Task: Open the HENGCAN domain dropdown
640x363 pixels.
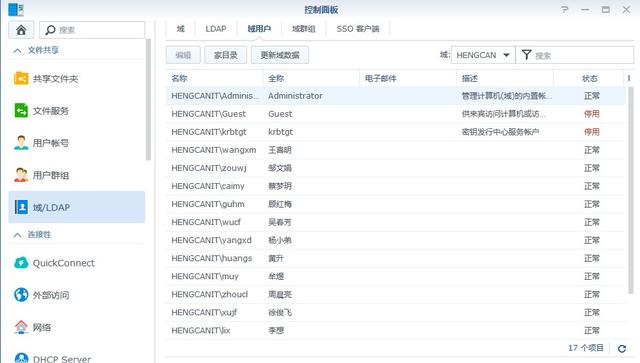Action: (x=483, y=55)
